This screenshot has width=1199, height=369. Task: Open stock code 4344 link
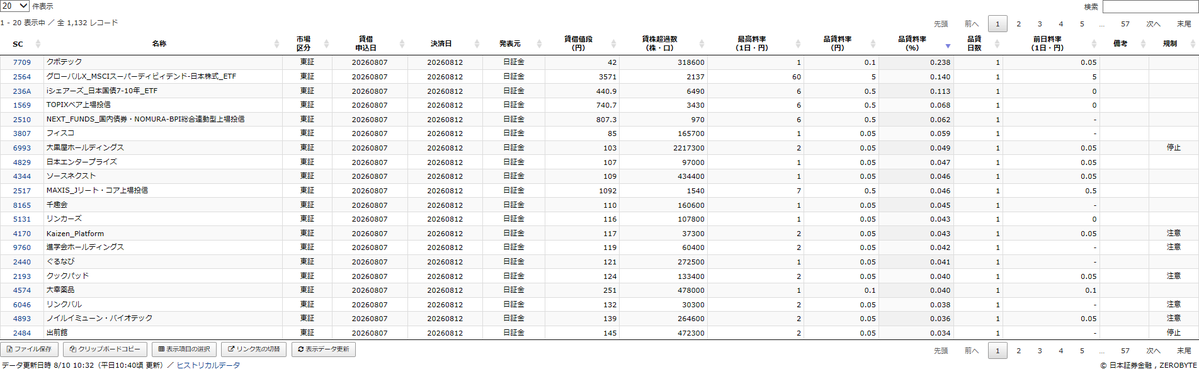[21, 176]
